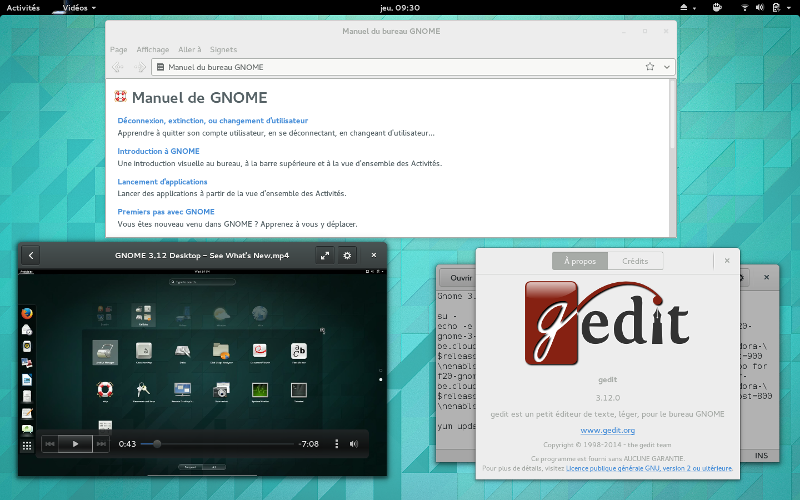
Task: Click the video seek slider
Action: [x=217, y=444]
